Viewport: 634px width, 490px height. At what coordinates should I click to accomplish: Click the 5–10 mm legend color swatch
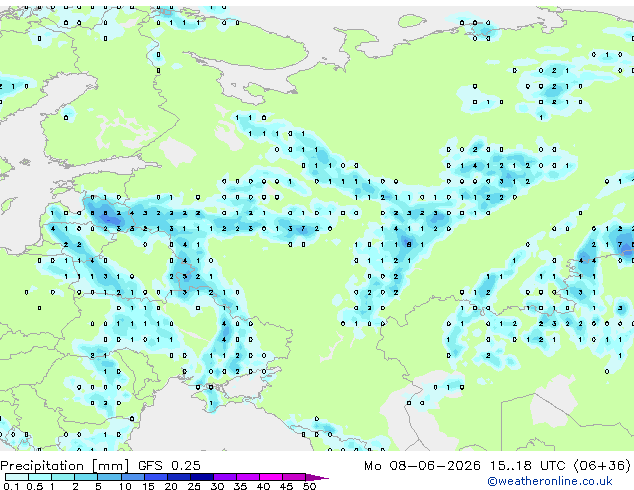pos(109,477)
